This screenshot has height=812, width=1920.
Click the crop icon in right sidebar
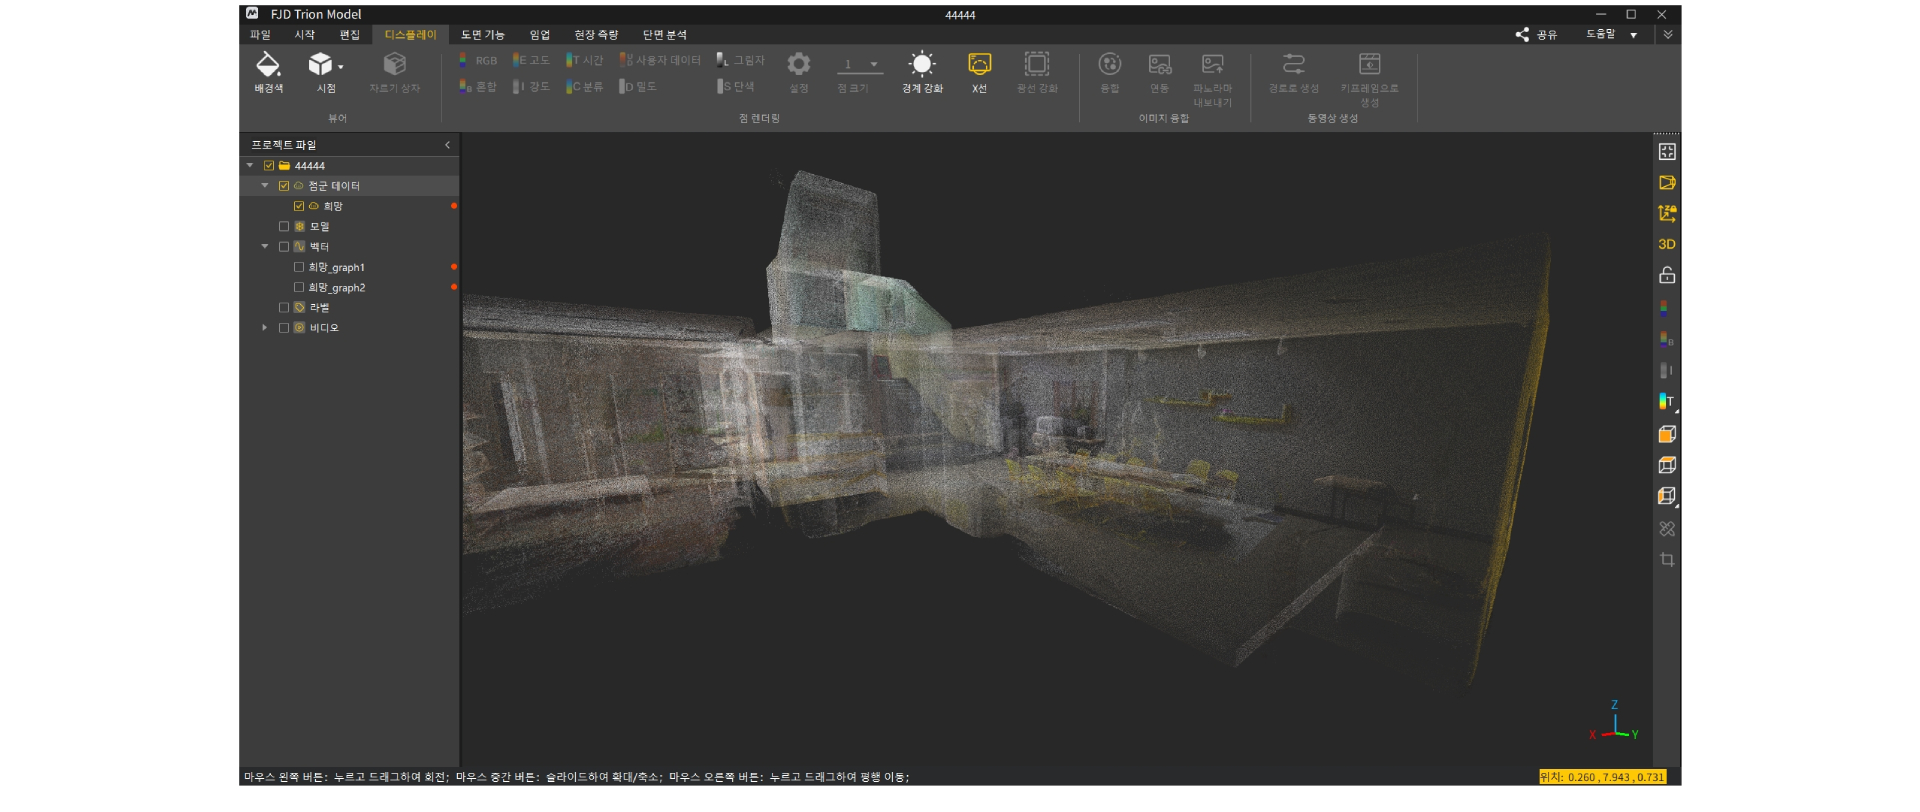pyautogui.click(x=1666, y=560)
